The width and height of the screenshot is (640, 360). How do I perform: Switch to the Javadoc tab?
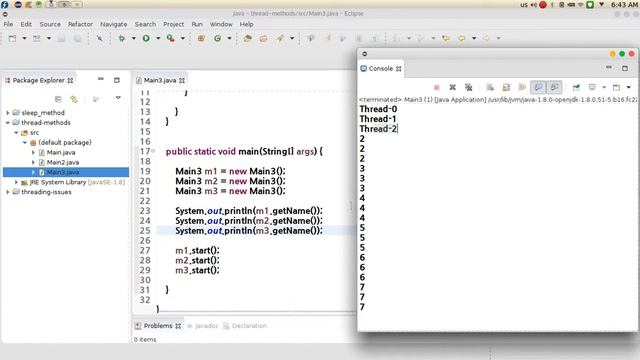point(202,326)
